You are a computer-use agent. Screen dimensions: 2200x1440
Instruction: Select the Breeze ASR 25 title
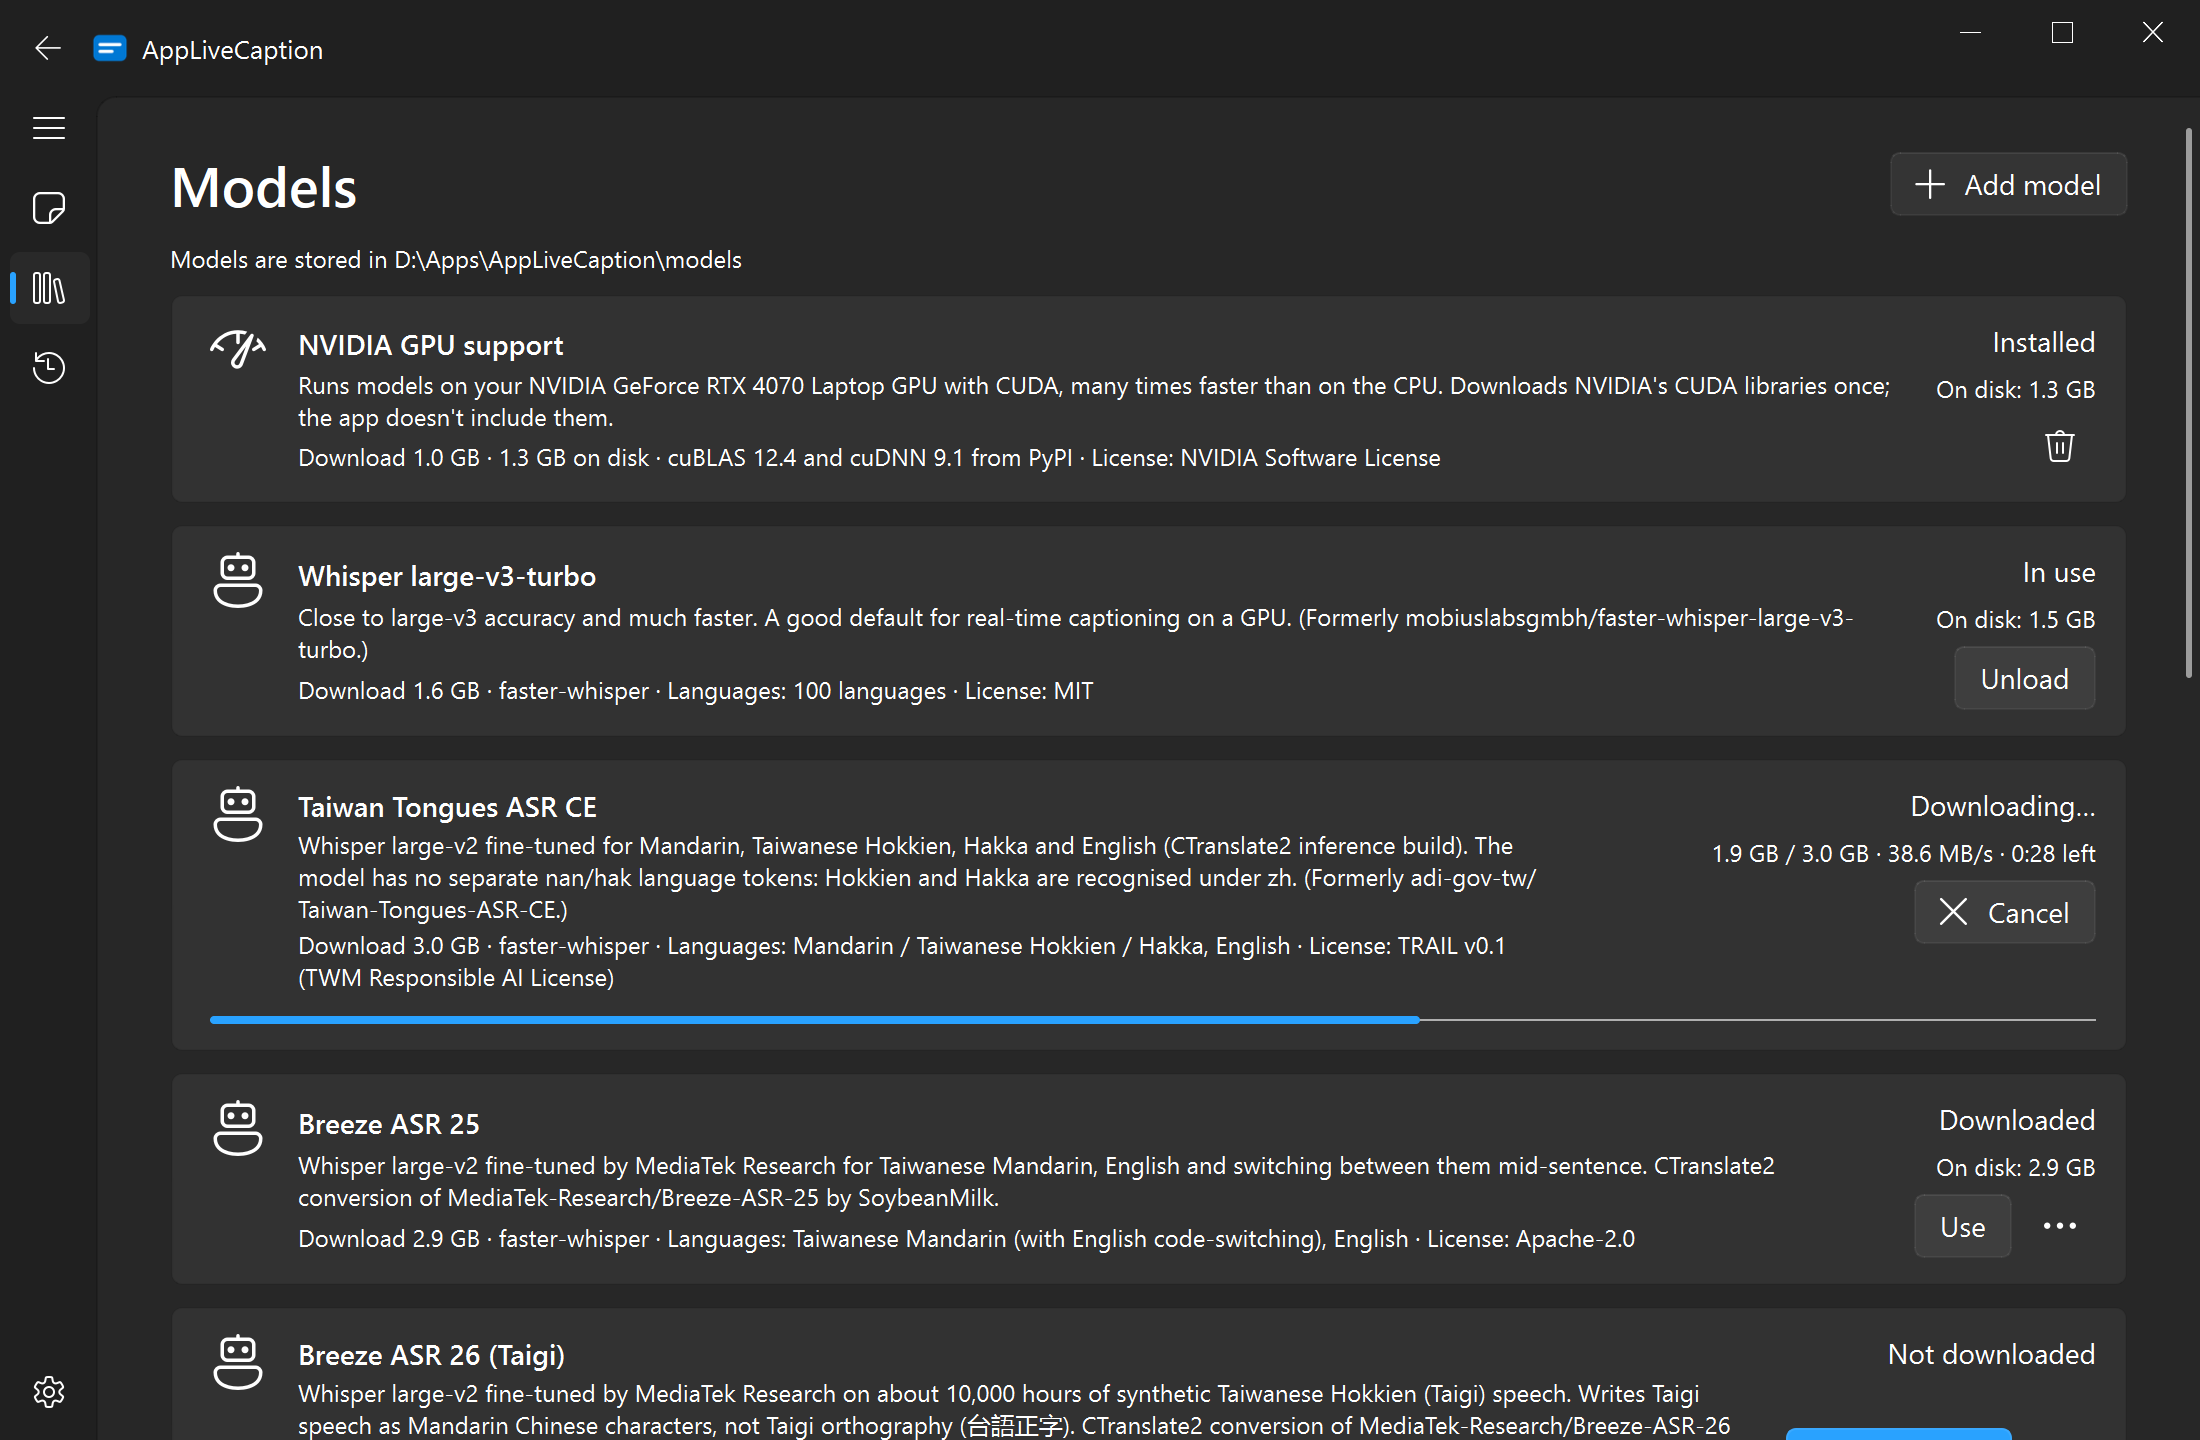tap(389, 1124)
